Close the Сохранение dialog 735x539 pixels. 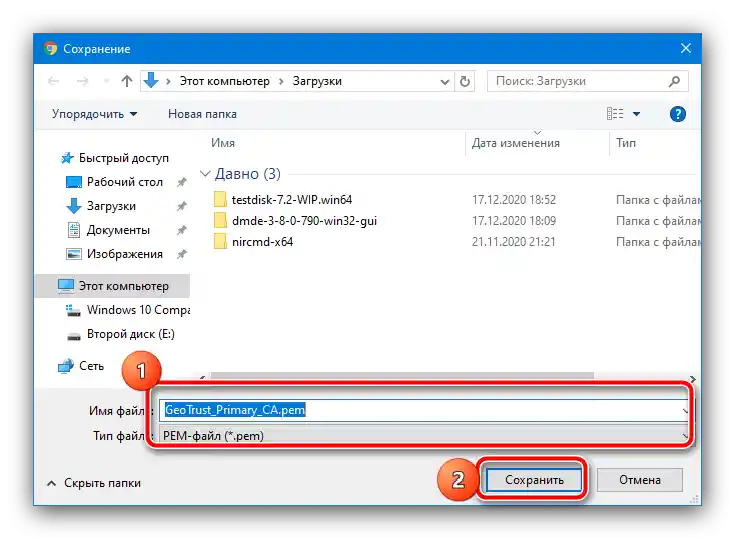pyautogui.click(x=686, y=48)
